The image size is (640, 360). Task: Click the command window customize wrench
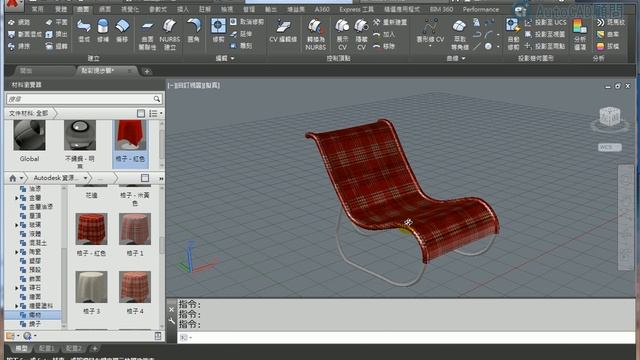tap(172, 322)
